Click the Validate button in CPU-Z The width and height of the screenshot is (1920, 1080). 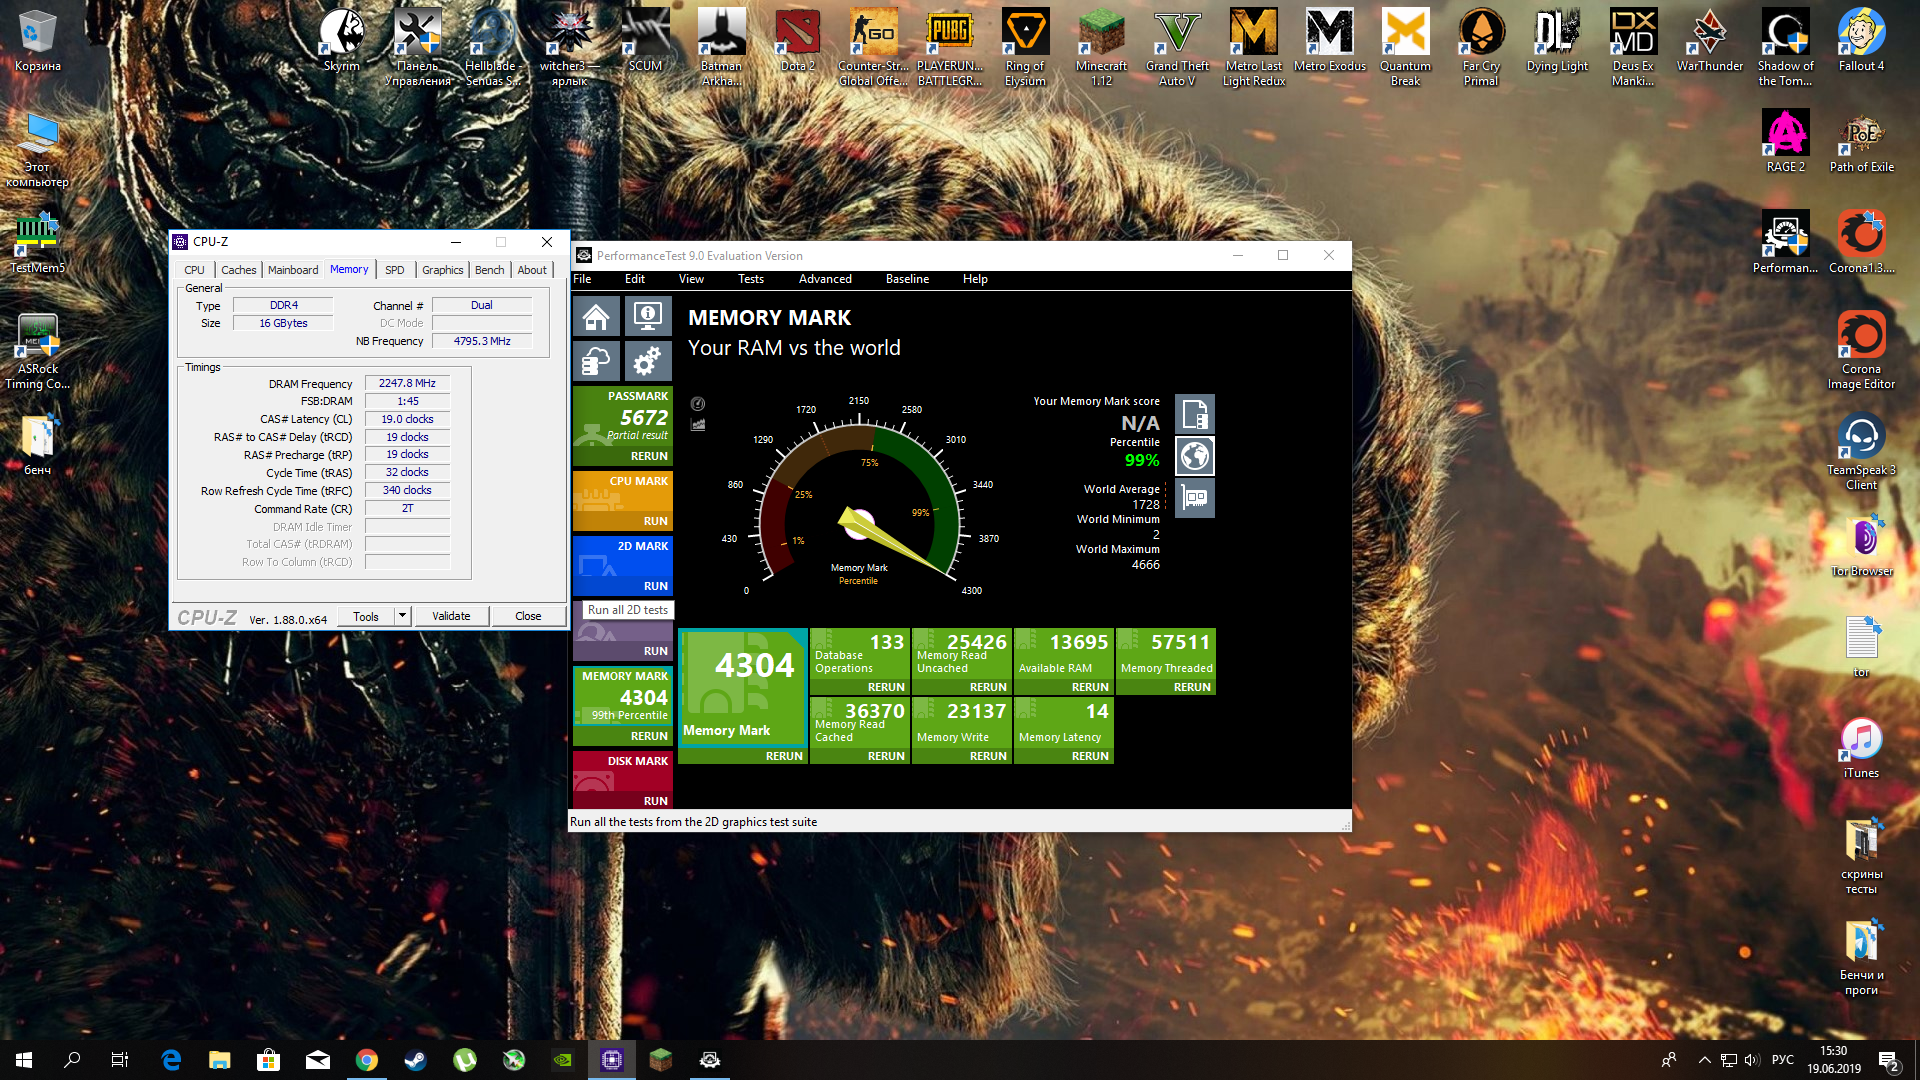451,616
